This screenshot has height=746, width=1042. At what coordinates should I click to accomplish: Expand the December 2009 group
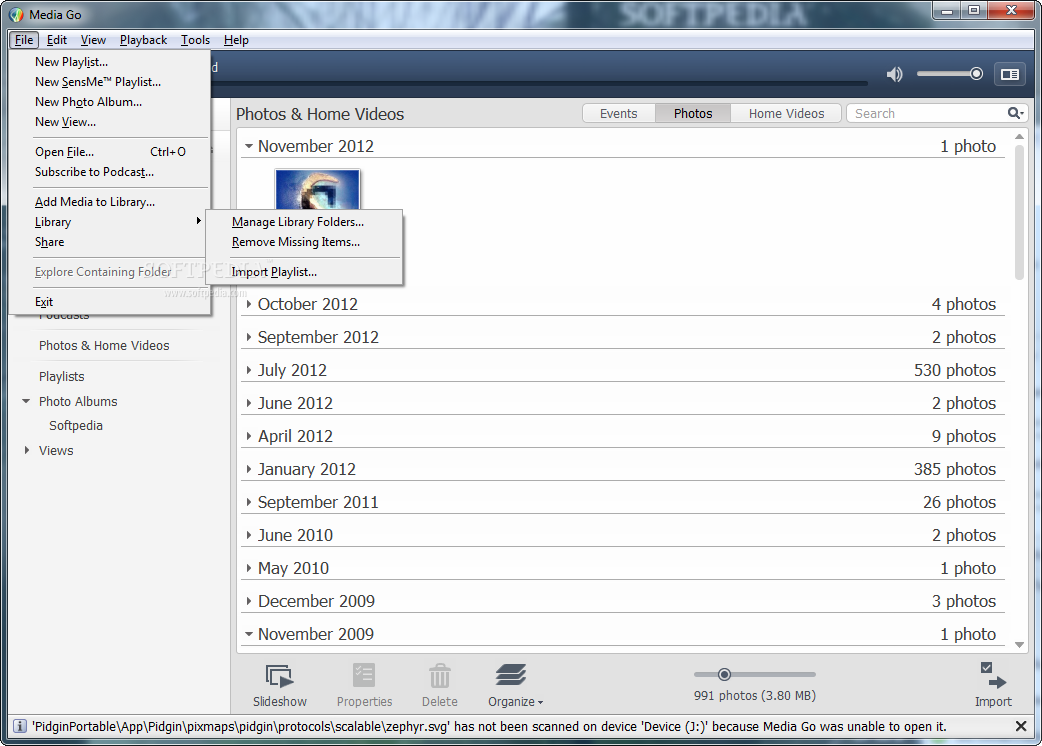(x=249, y=601)
